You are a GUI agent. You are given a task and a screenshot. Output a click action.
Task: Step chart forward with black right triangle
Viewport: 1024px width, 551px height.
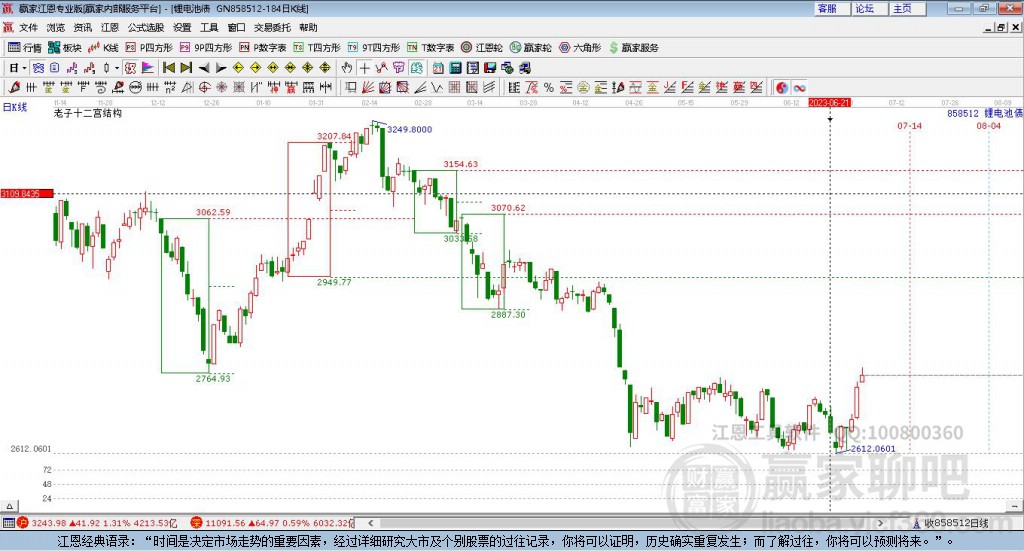(x=221, y=68)
